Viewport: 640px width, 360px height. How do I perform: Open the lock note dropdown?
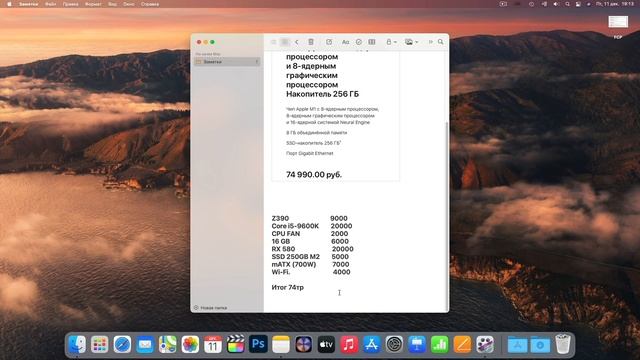tap(391, 42)
